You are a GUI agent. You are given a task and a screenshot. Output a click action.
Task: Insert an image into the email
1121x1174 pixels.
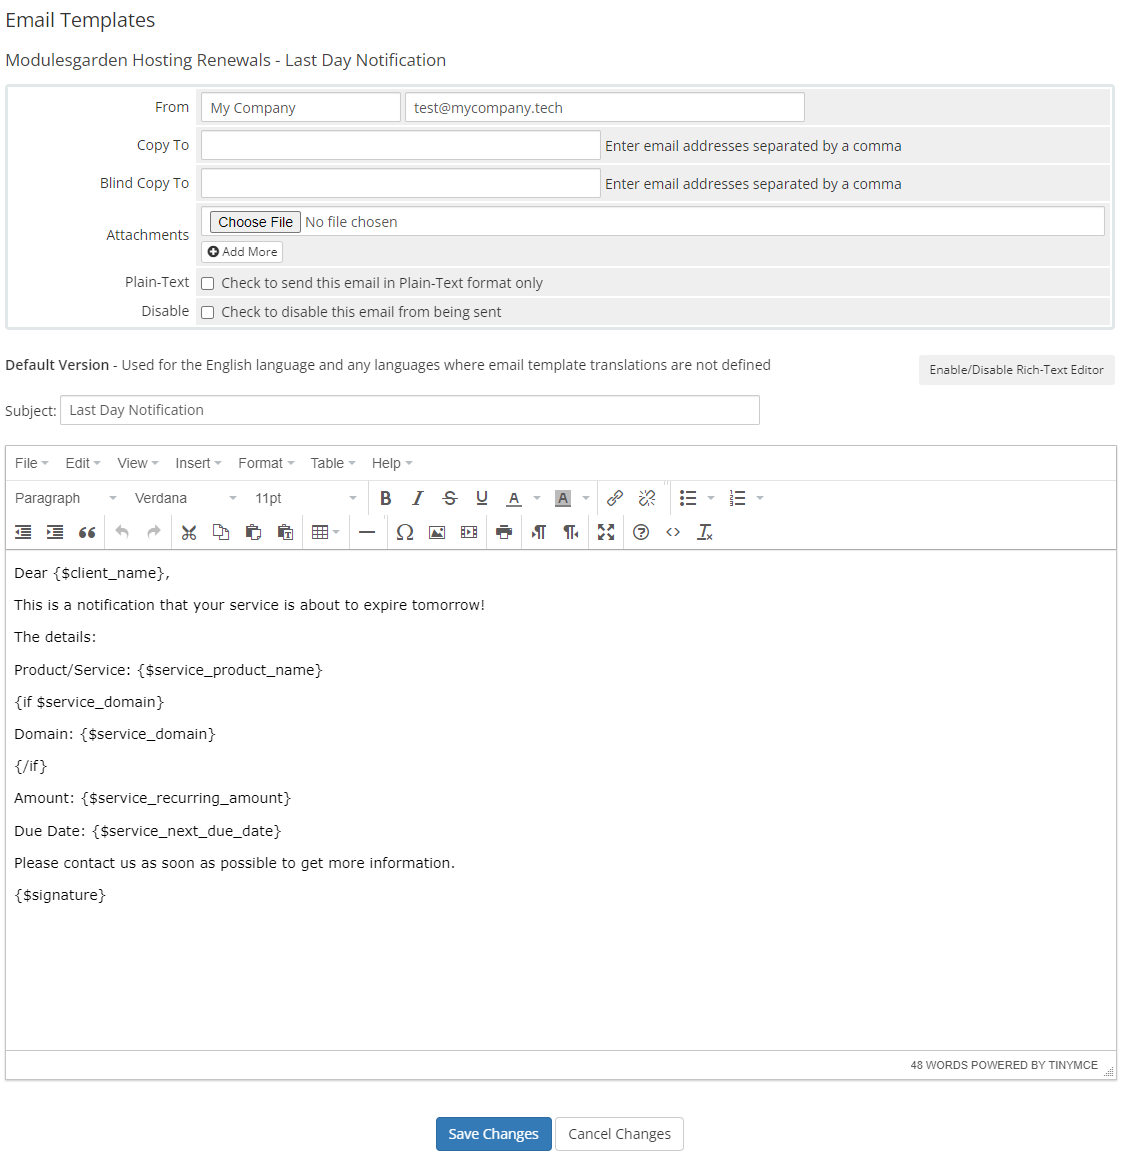(437, 532)
